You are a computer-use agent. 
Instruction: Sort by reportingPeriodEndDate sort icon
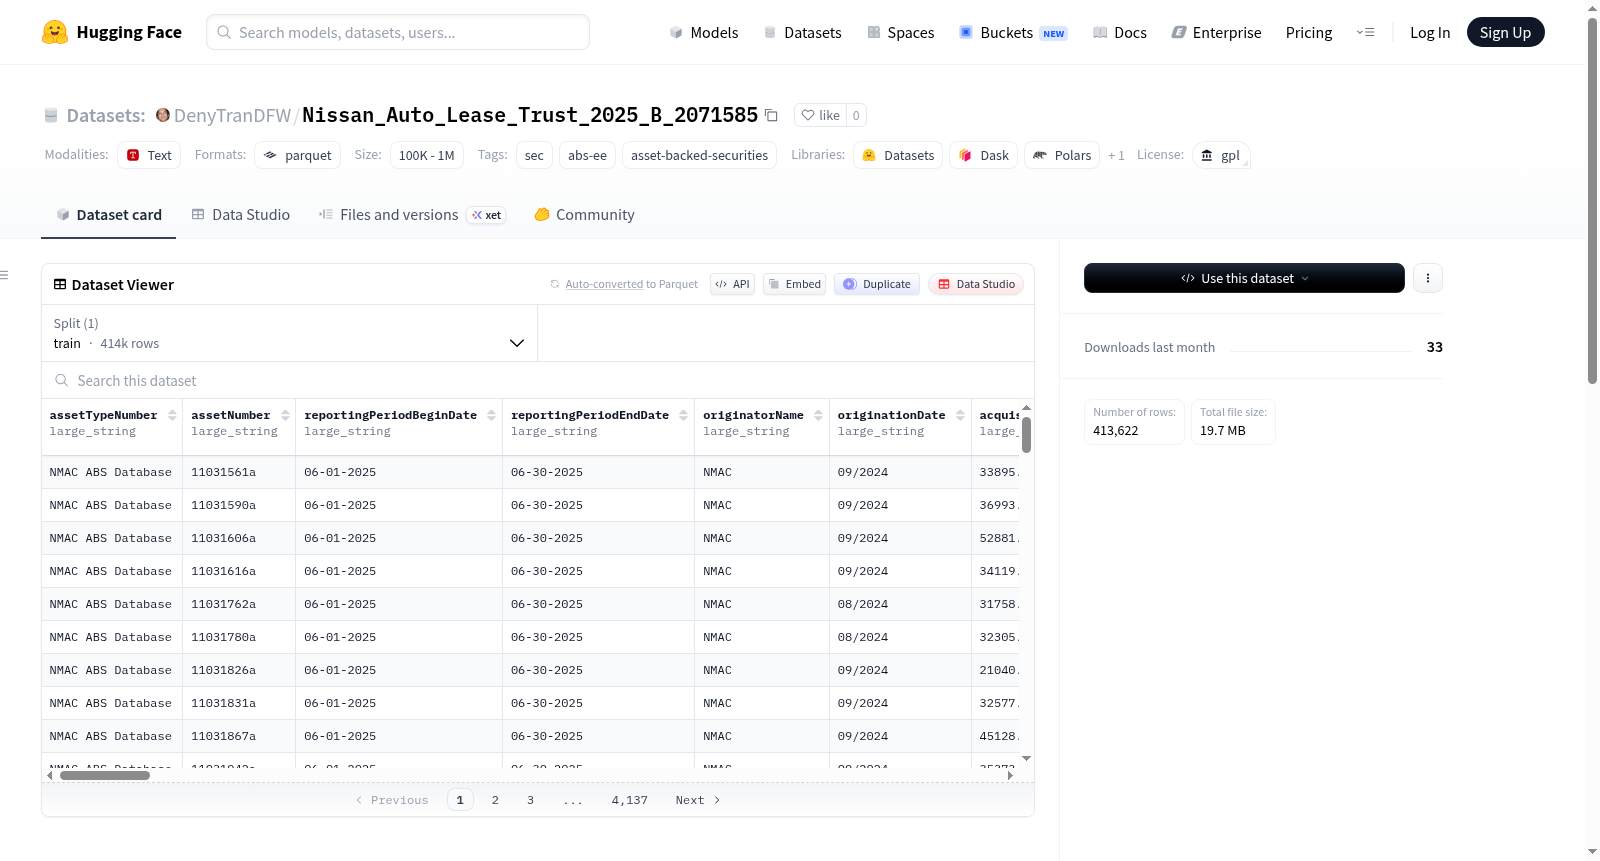pyautogui.click(x=683, y=415)
